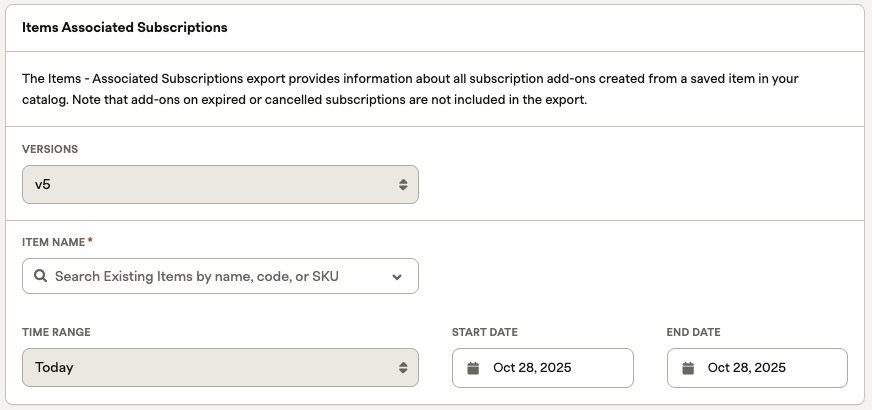This screenshot has height=410, width=872.
Task: Click the START DATE field label
Action: click(485, 332)
